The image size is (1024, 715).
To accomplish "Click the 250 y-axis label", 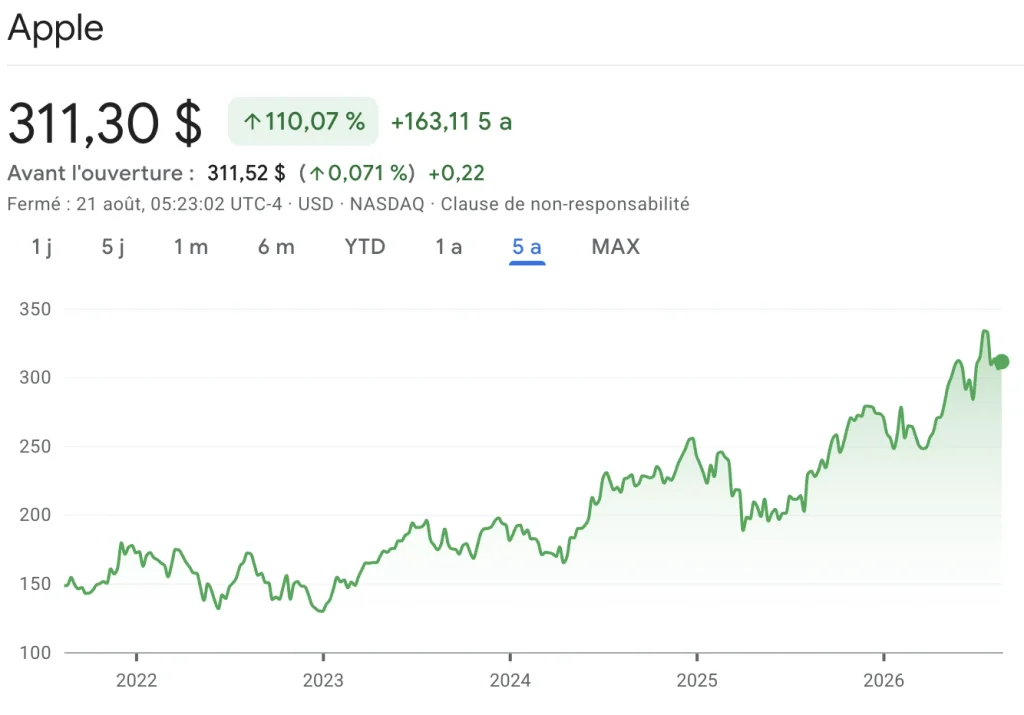I will click(35, 447).
